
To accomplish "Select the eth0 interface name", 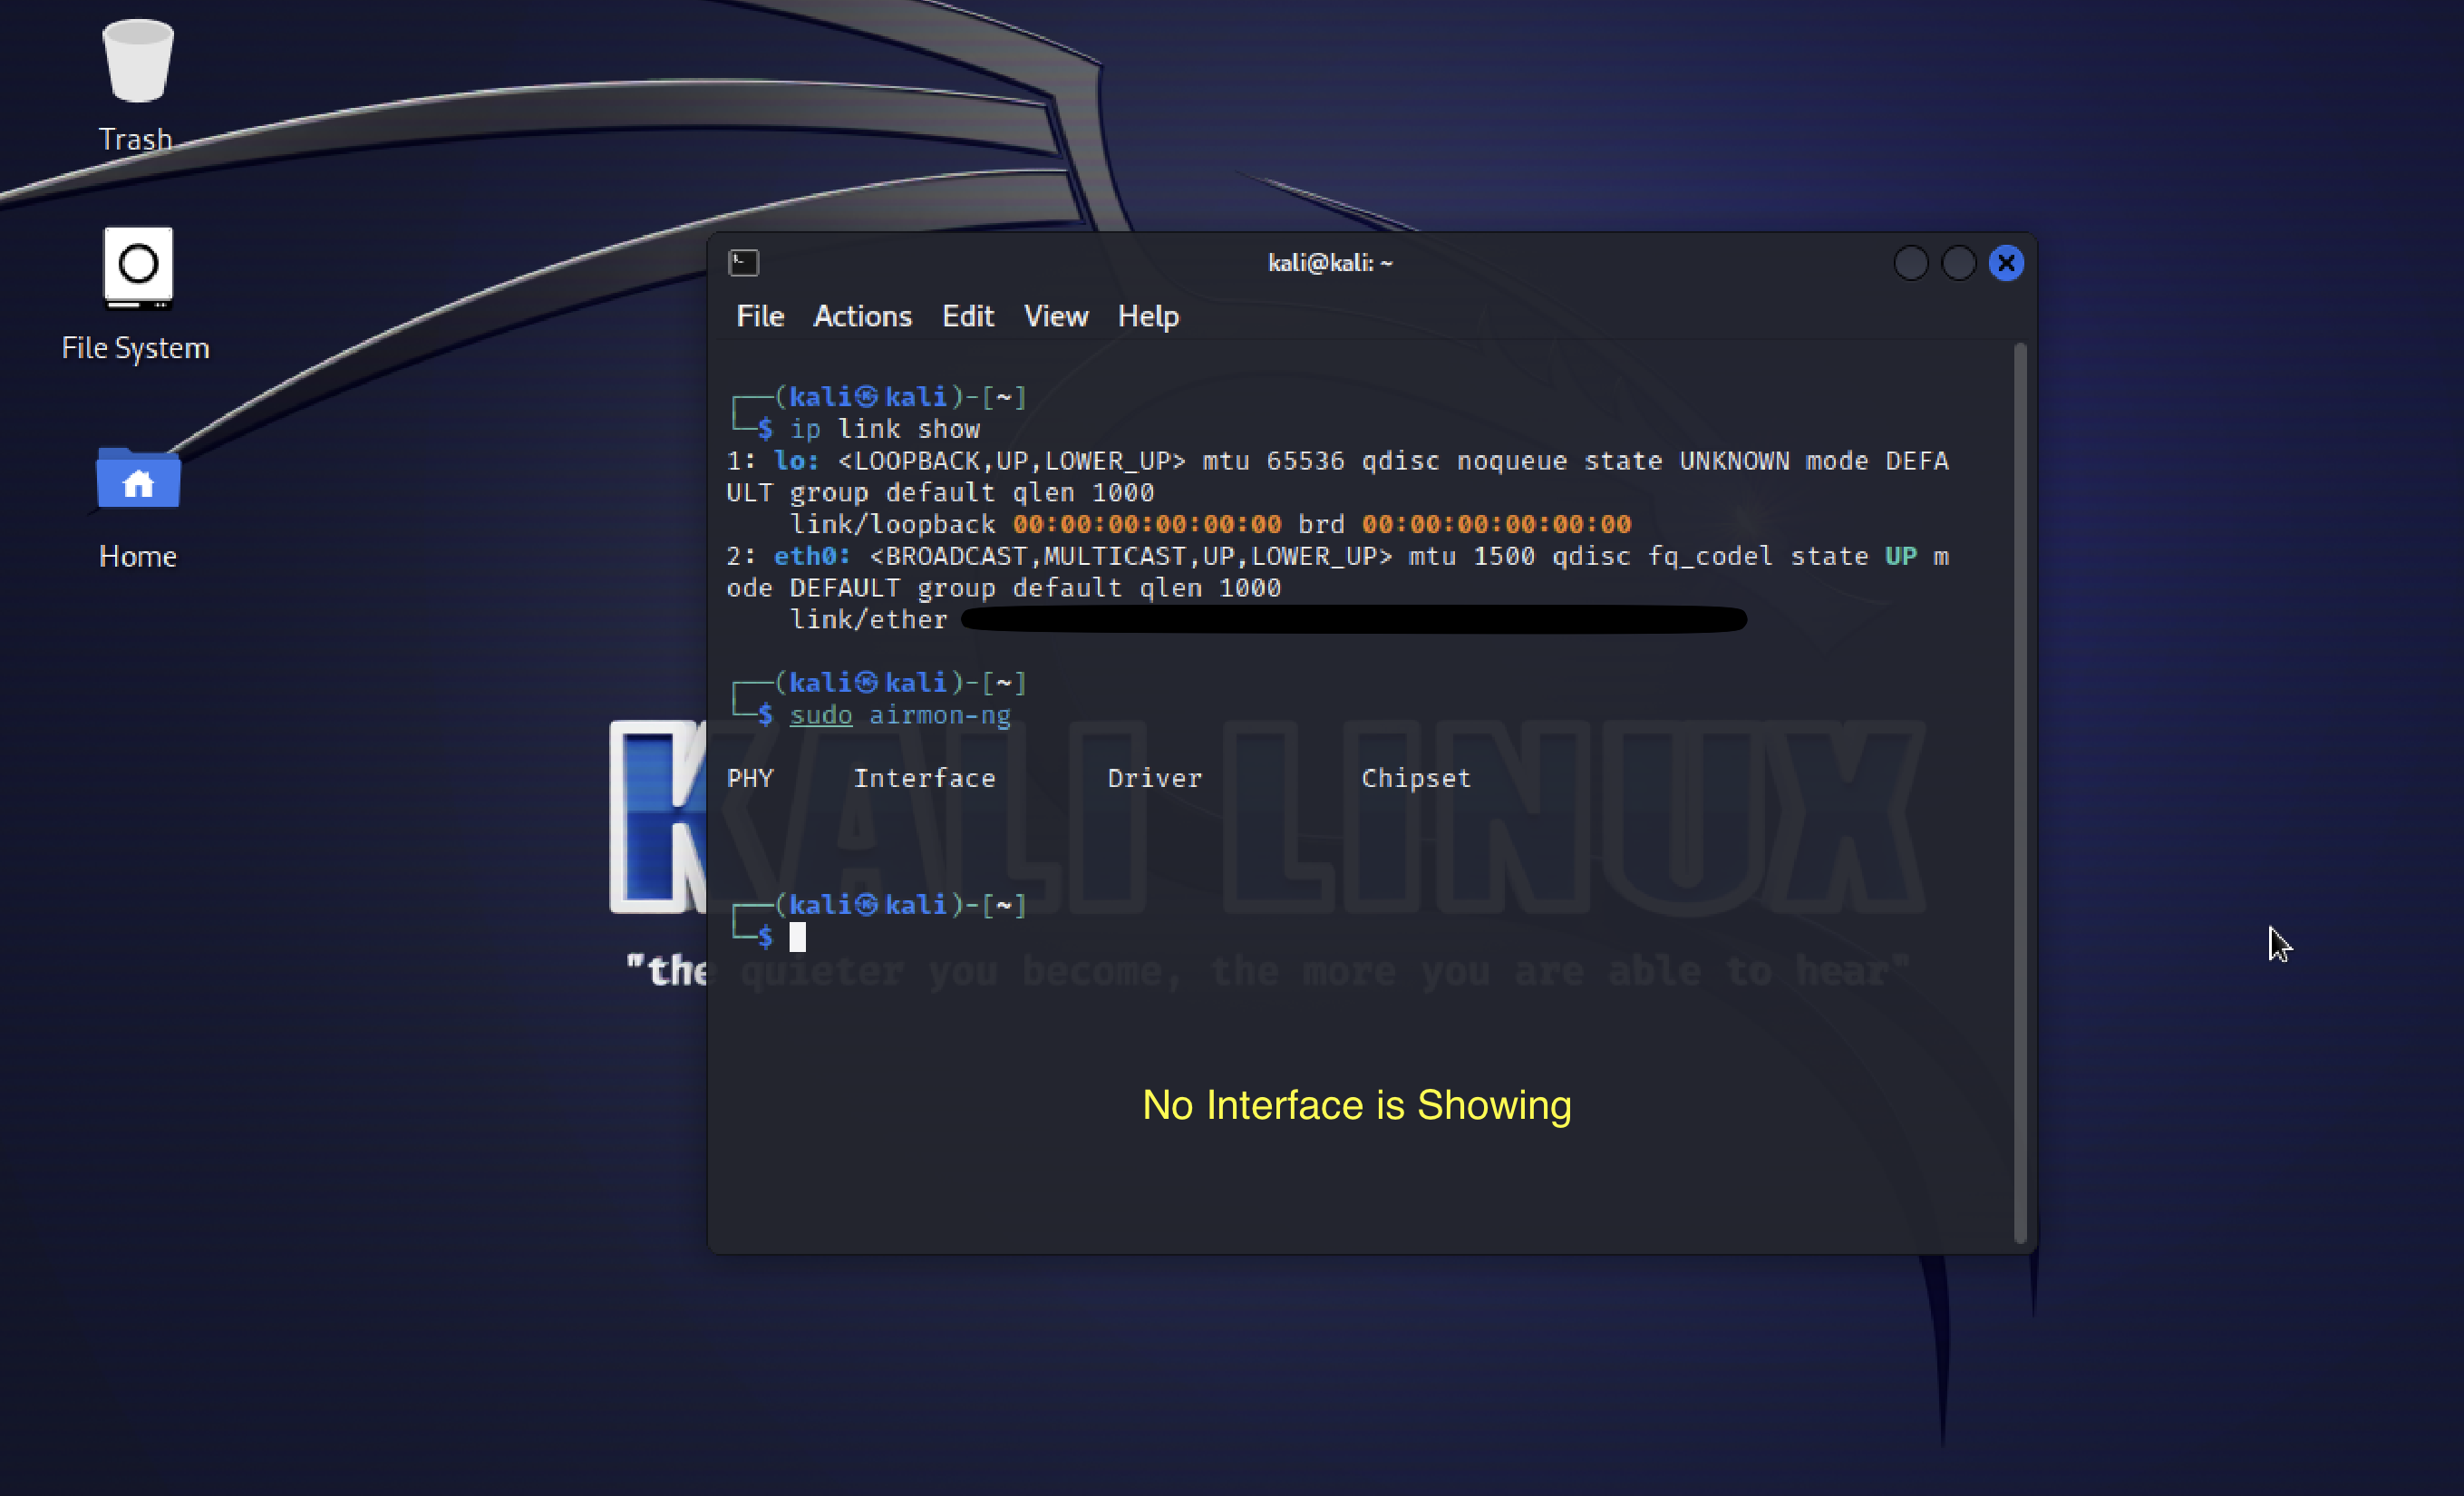I will (805, 556).
